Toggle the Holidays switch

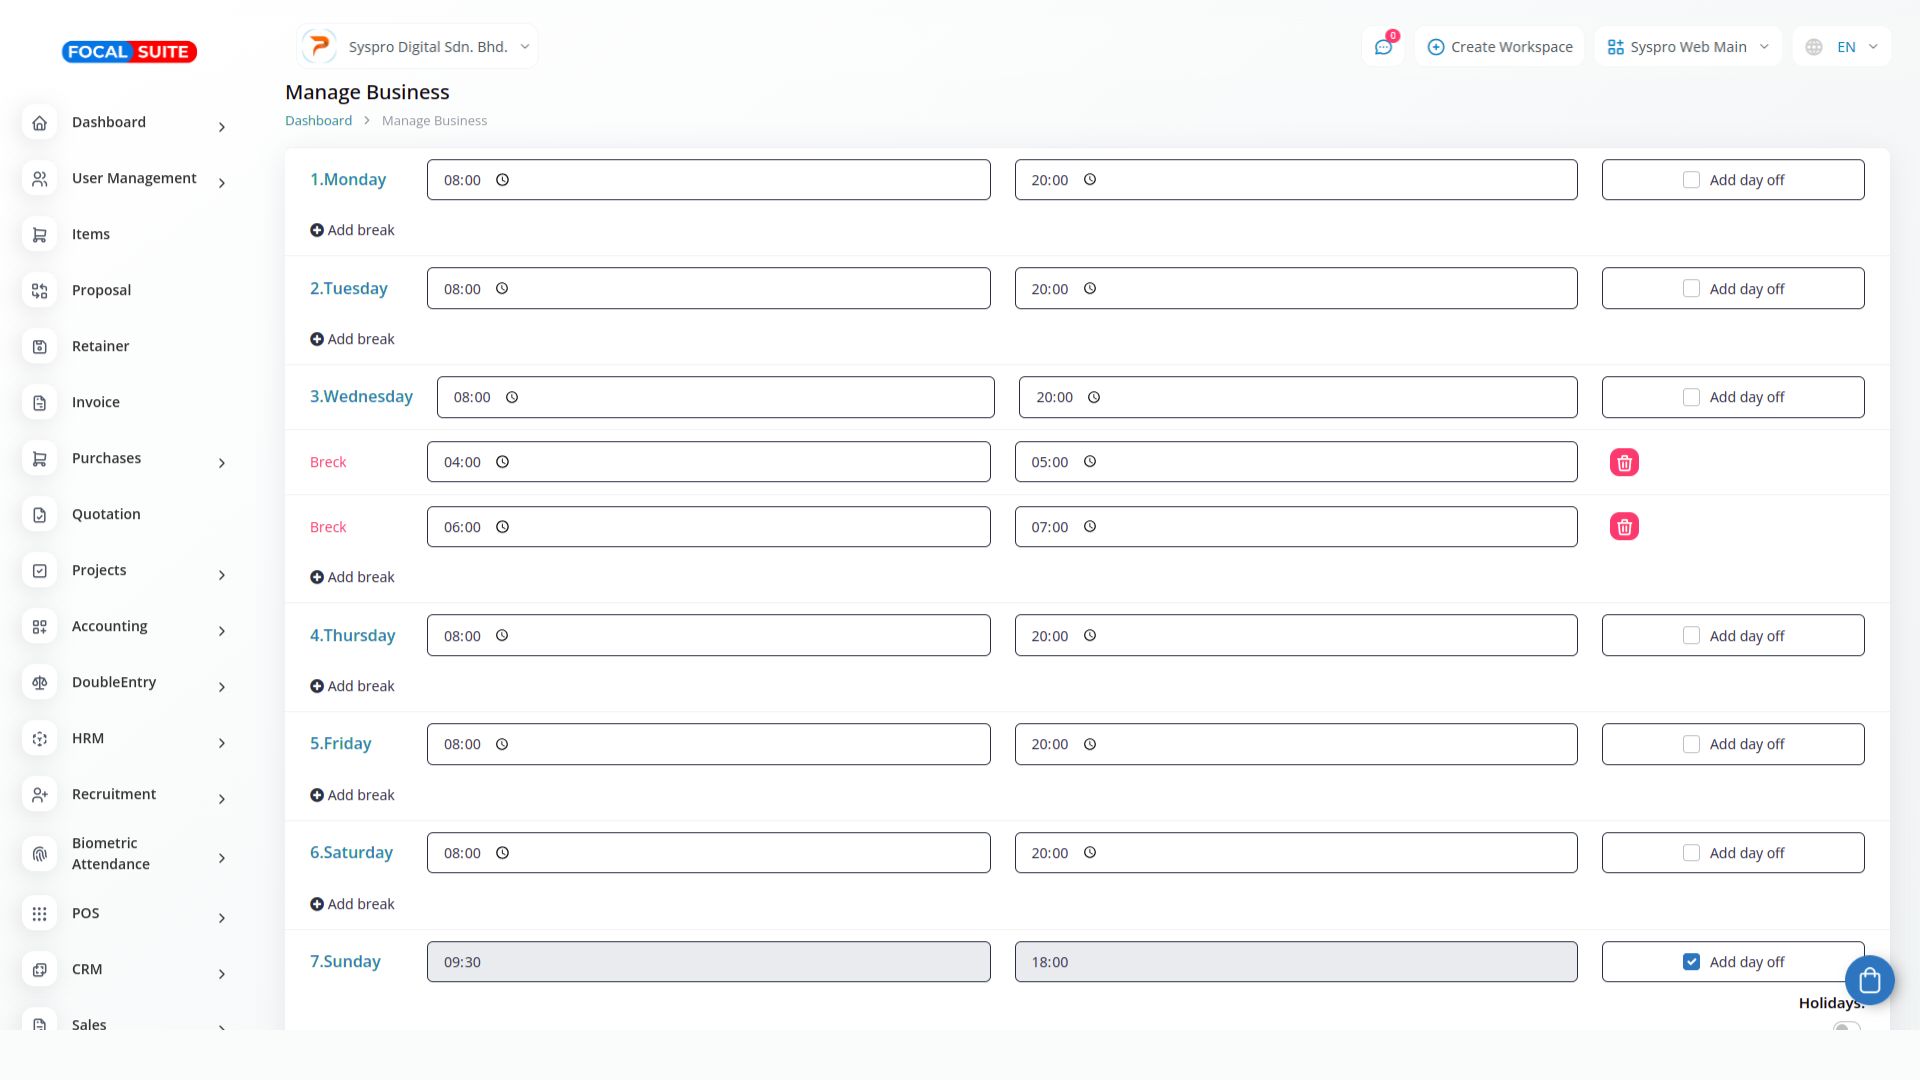pos(1846,1027)
